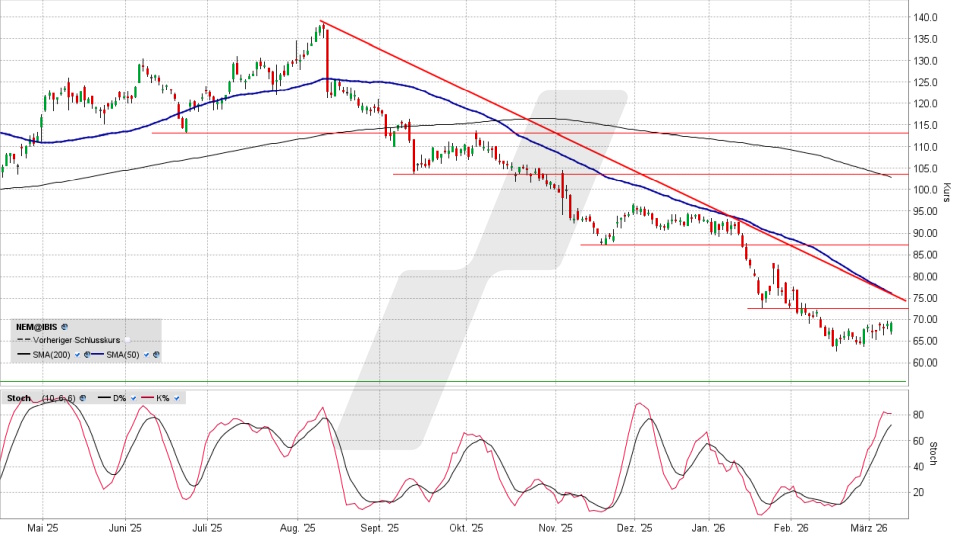Image resolution: width=960 pixels, height=540 pixels.
Task: Open the SMA(50) settings icon
Action: tap(157, 354)
